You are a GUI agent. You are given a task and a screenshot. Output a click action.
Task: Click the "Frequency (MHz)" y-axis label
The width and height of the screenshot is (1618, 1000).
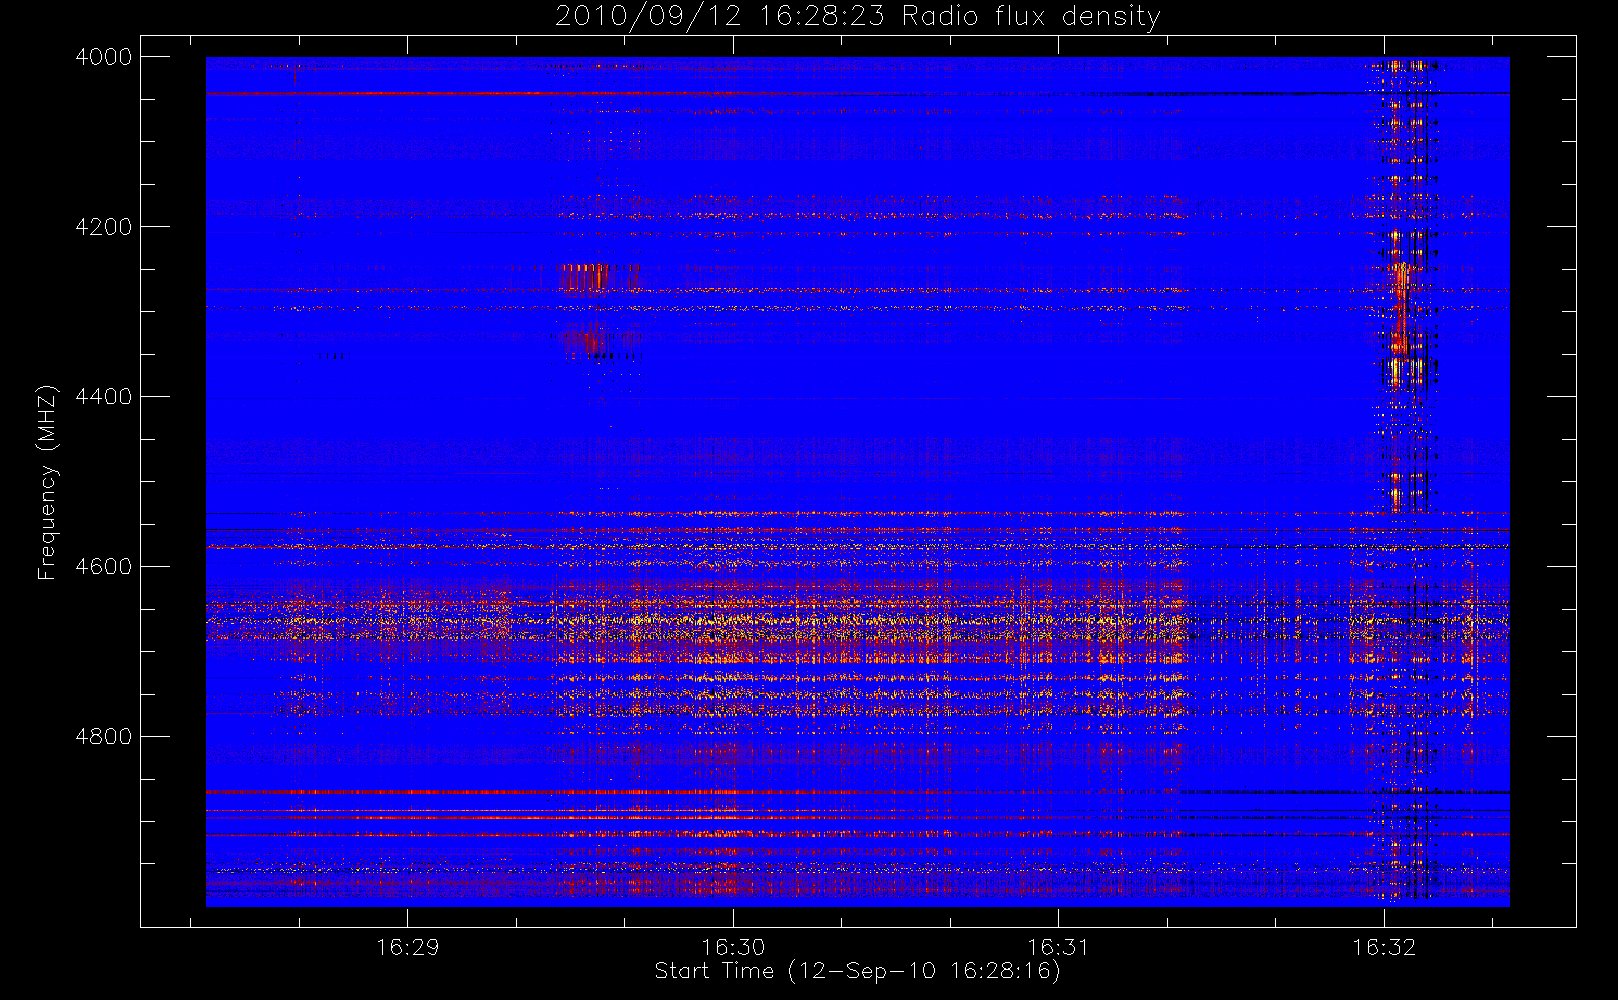[46, 483]
